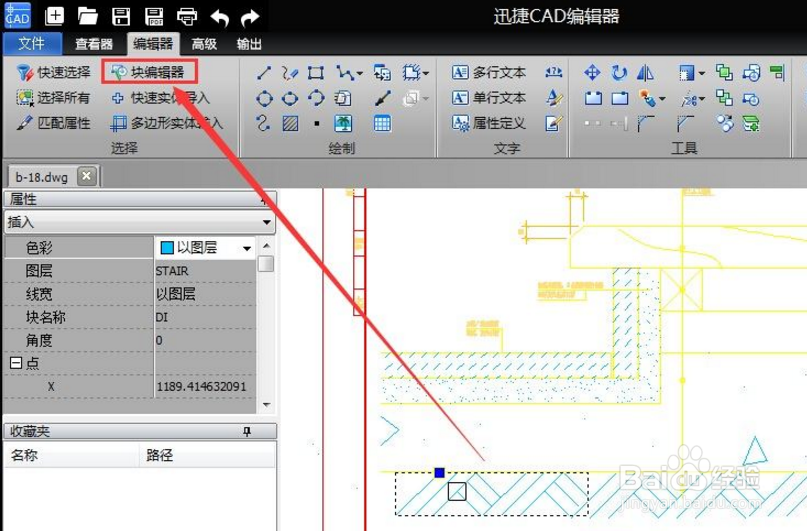Click the blue grip on selected block
This screenshot has height=531, width=807.
pyautogui.click(x=440, y=472)
